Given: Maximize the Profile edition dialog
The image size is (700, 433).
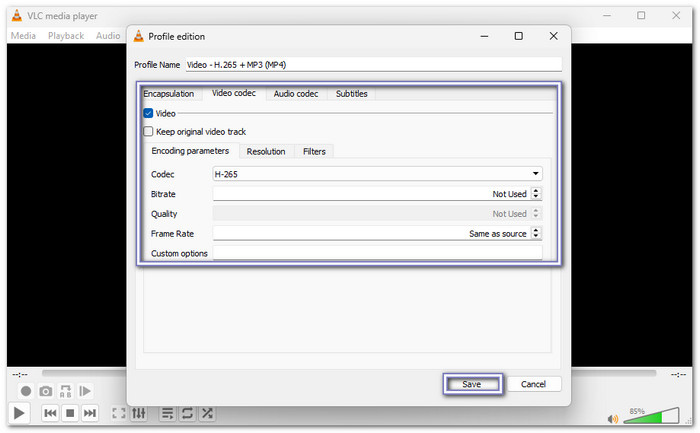Looking at the screenshot, I should [519, 36].
